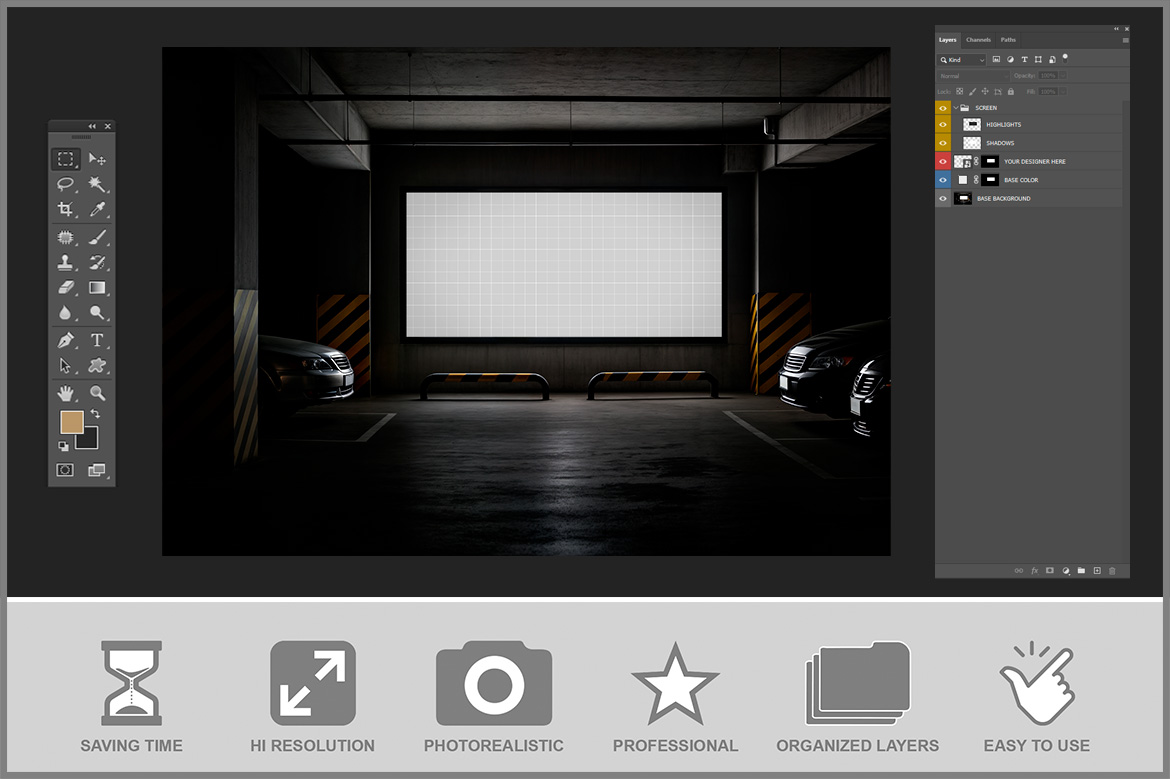Select the Pen tool
Viewport: 1170px width, 779px height.
coord(65,341)
